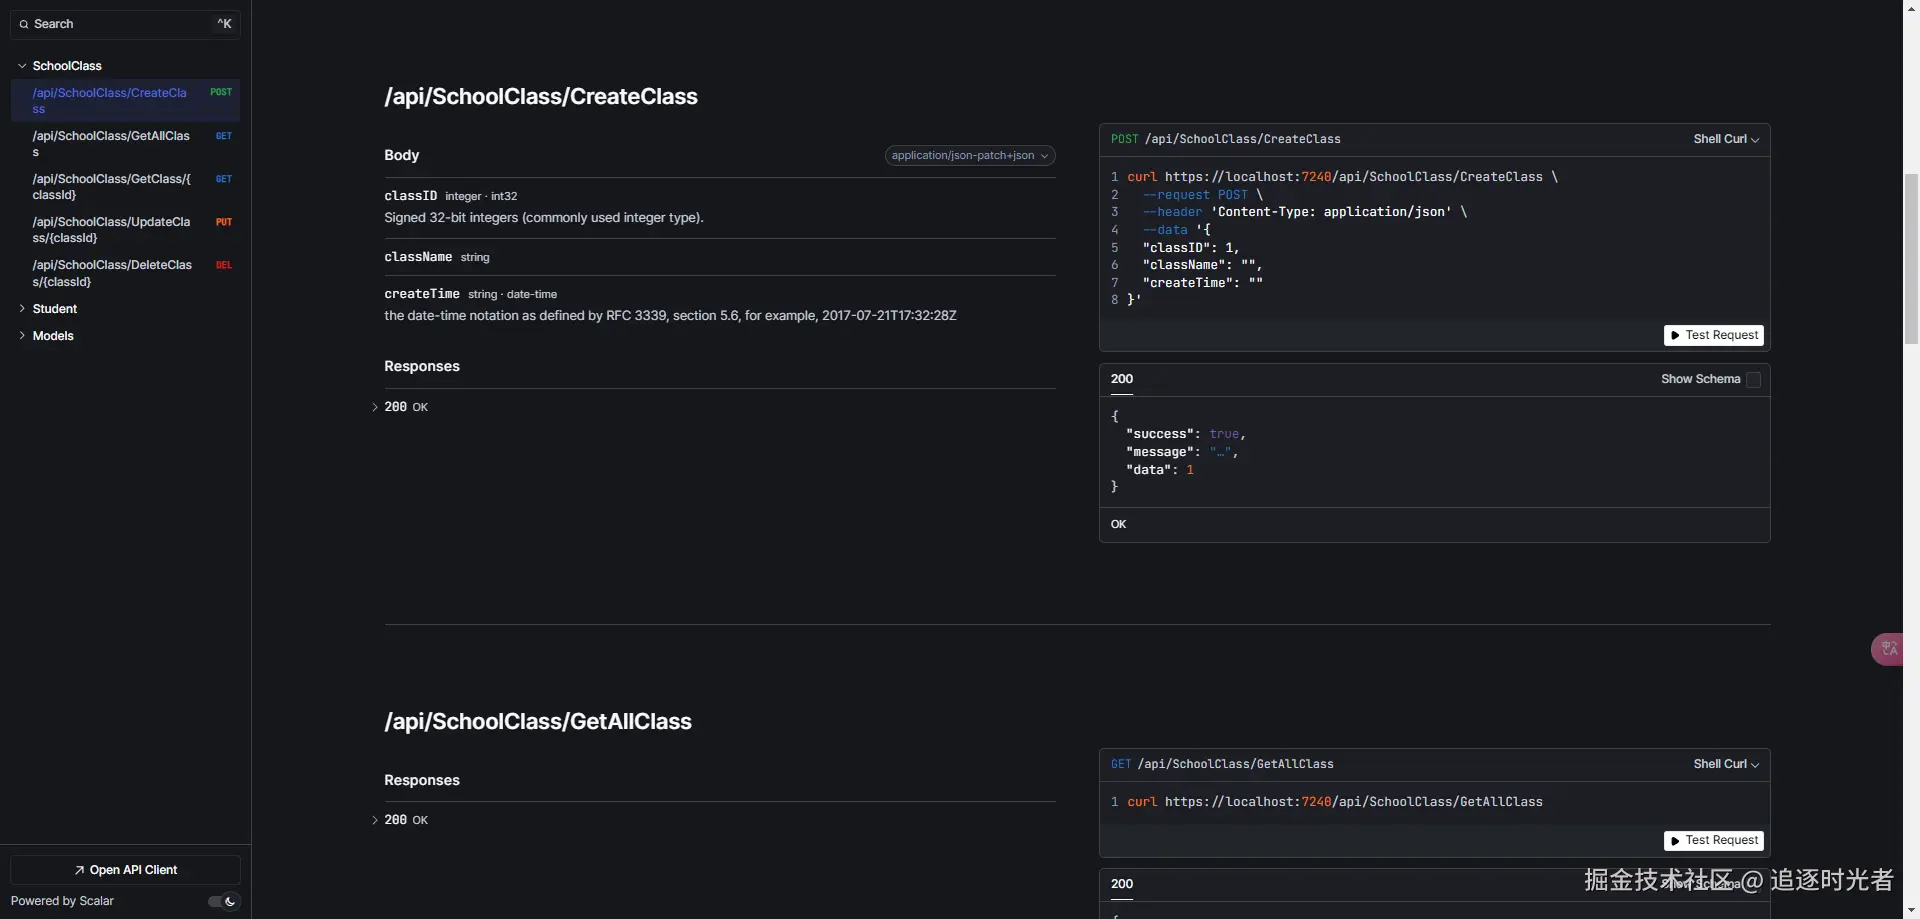The width and height of the screenshot is (1920, 919).
Task: Click GET badge beside GetAllClass sidebar item
Action: [x=224, y=136]
